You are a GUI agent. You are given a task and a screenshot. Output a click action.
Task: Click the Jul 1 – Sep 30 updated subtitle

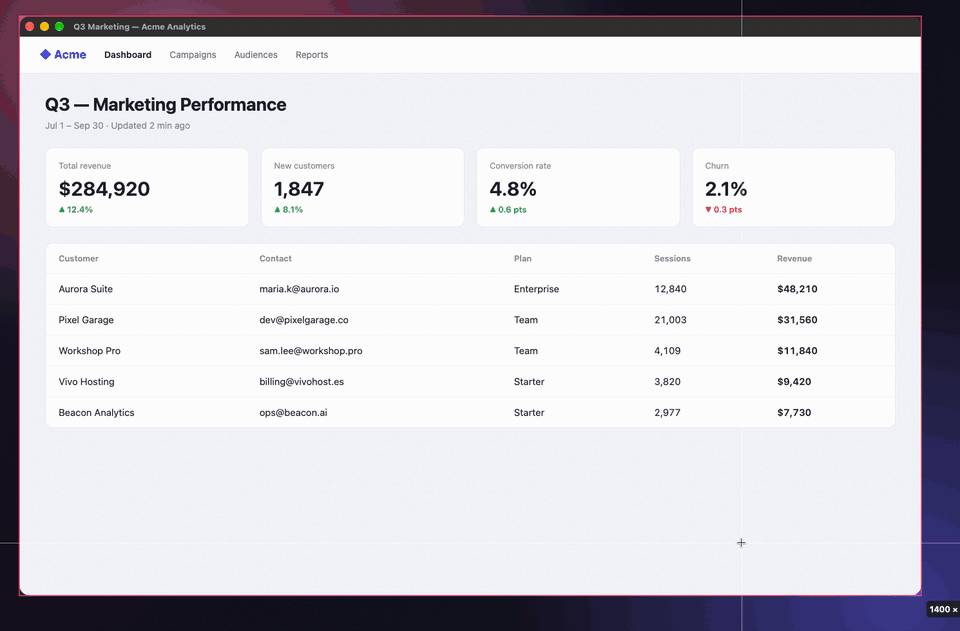[x=118, y=125]
